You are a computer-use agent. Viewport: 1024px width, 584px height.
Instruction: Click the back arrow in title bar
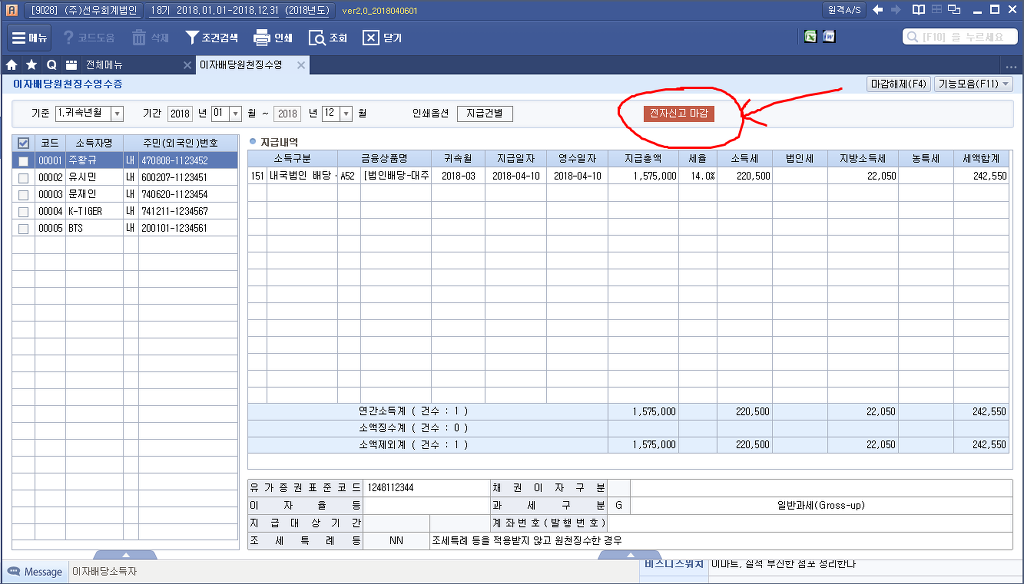click(878, 10)
